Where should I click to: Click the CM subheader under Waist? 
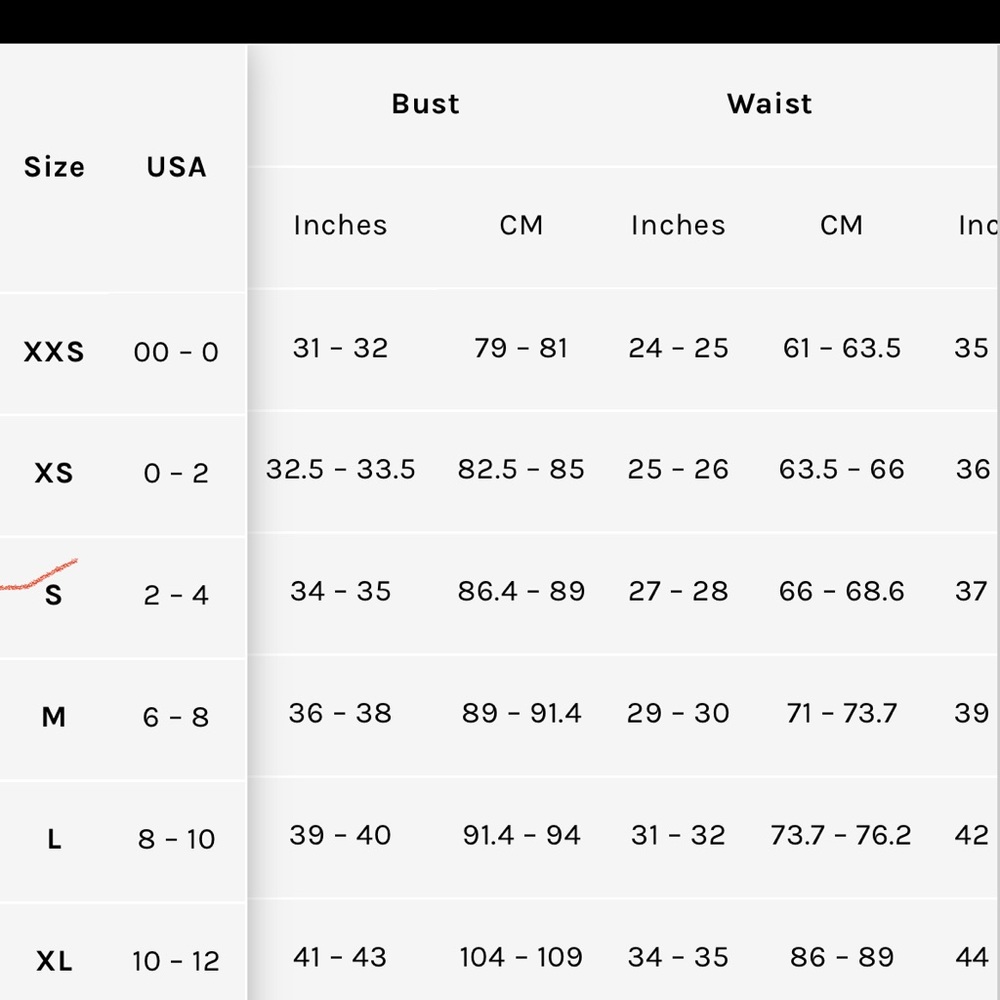841,225
